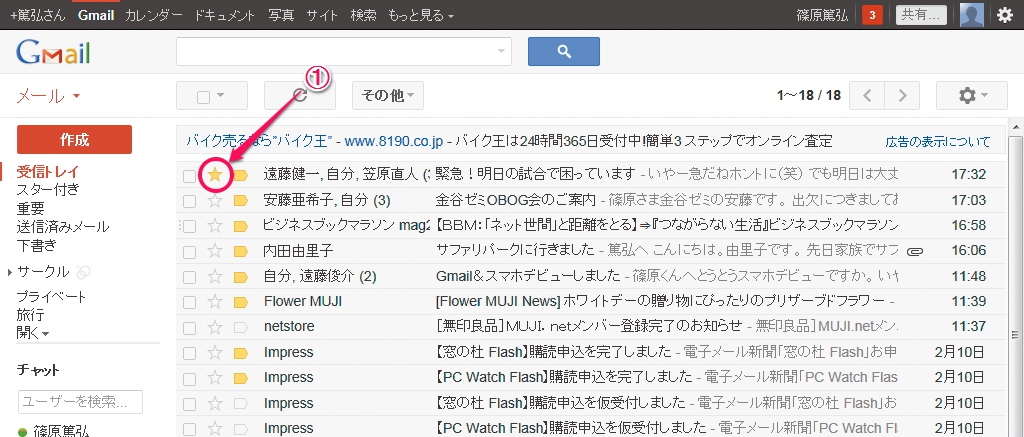This screenshot has height=437, width=1024.
Task: Click the blue search magnifier button
Action: 562,51
